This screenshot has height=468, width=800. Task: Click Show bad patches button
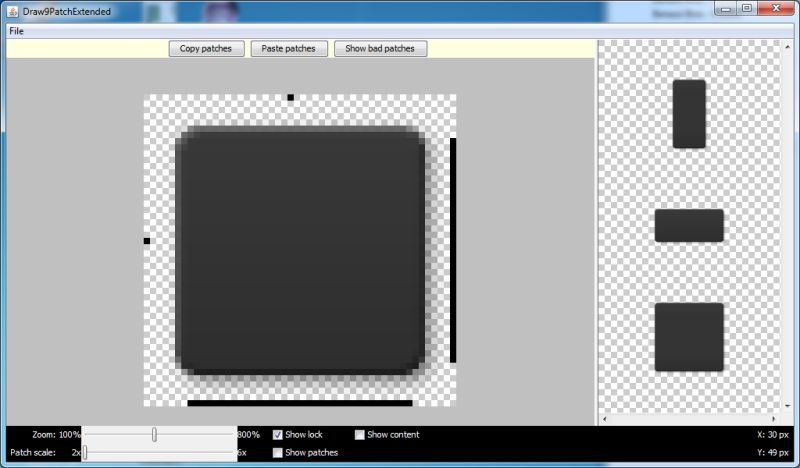380,48
